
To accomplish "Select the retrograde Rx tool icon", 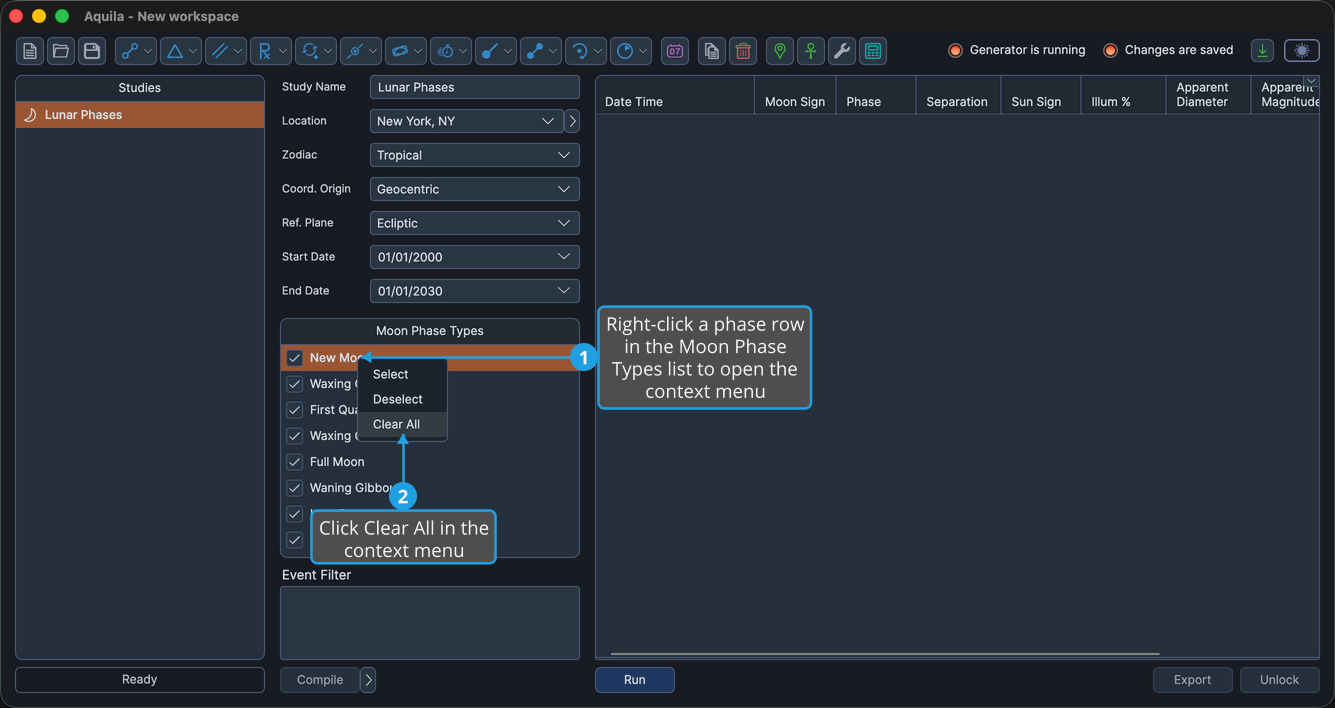I will (x=265, y=51).
